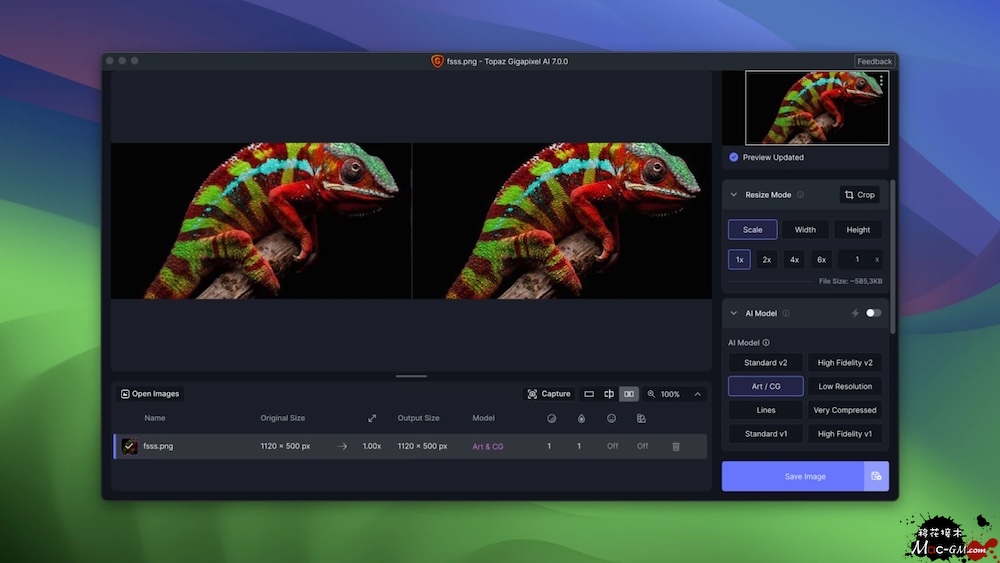Screen dimensions: 1000x563
Task: Click the scale arrows column icon
Action: 372,418
